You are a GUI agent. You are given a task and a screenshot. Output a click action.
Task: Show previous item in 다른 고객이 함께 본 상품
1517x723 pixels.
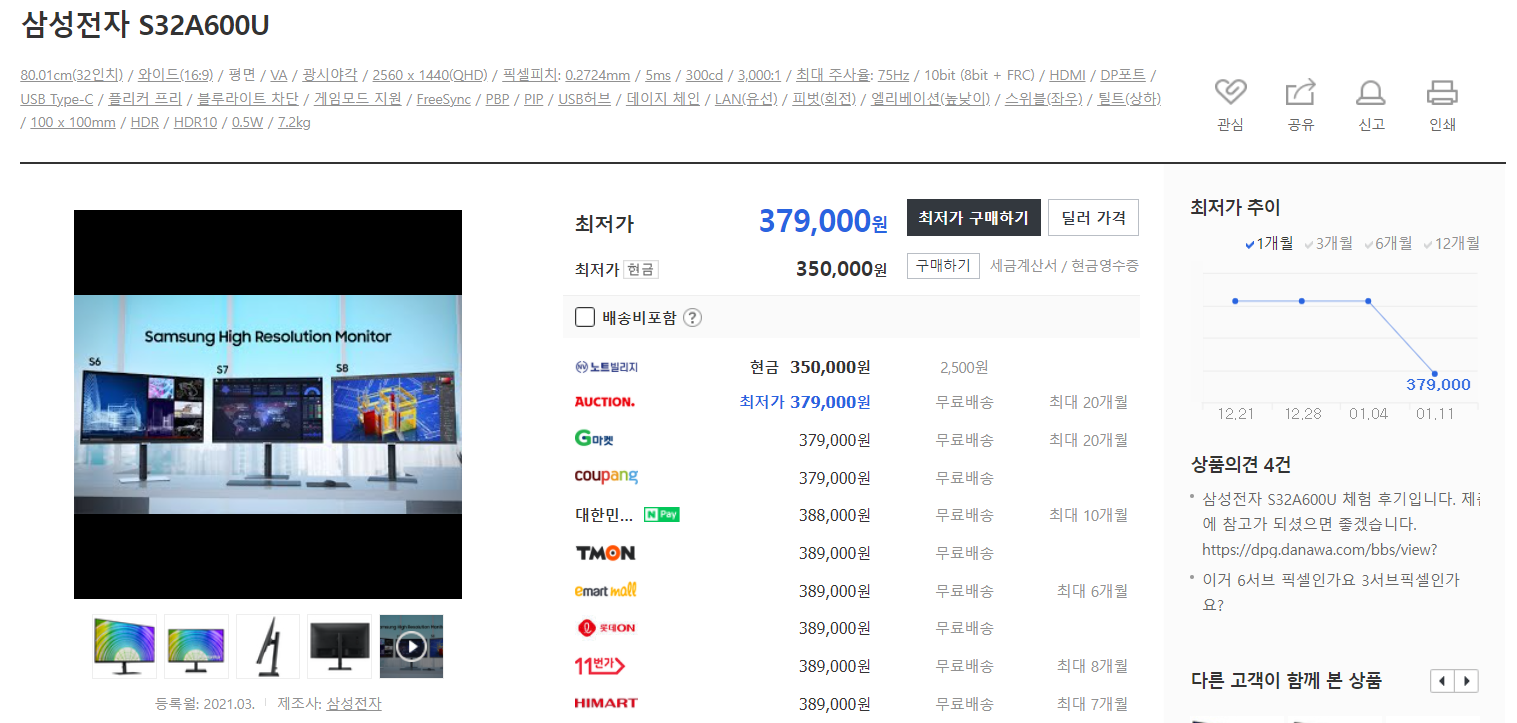coord(1442,681)
